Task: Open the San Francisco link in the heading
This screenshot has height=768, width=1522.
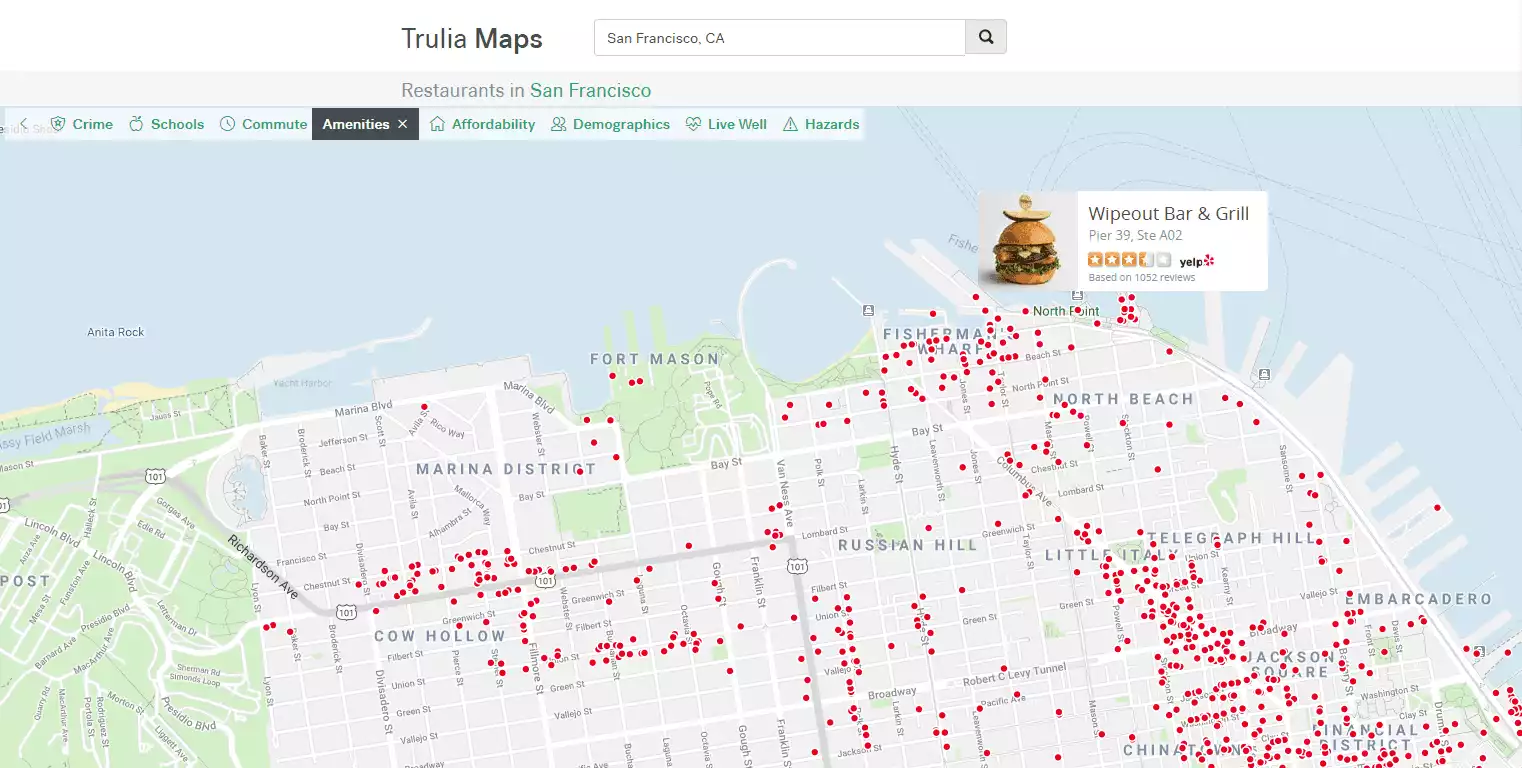Action: coord(591,90)
